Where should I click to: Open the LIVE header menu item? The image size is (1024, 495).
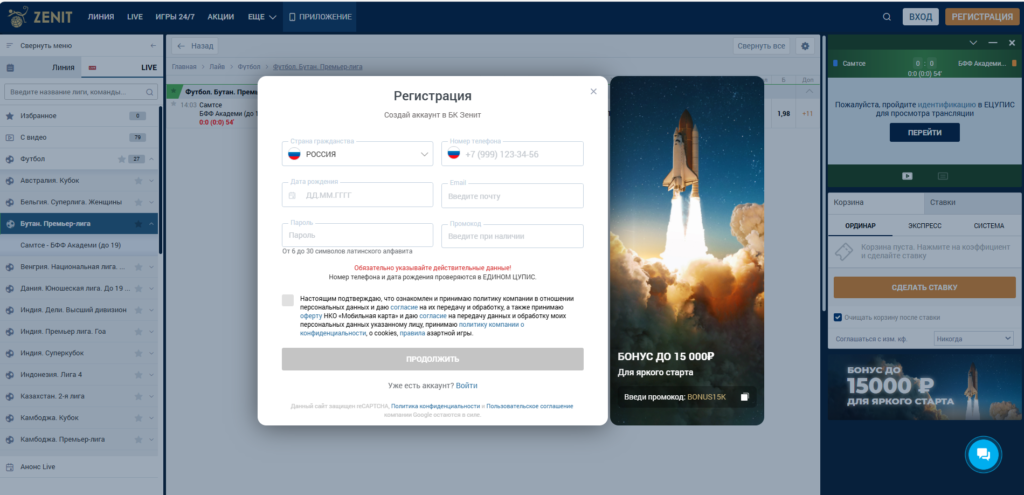coord(135,17)
